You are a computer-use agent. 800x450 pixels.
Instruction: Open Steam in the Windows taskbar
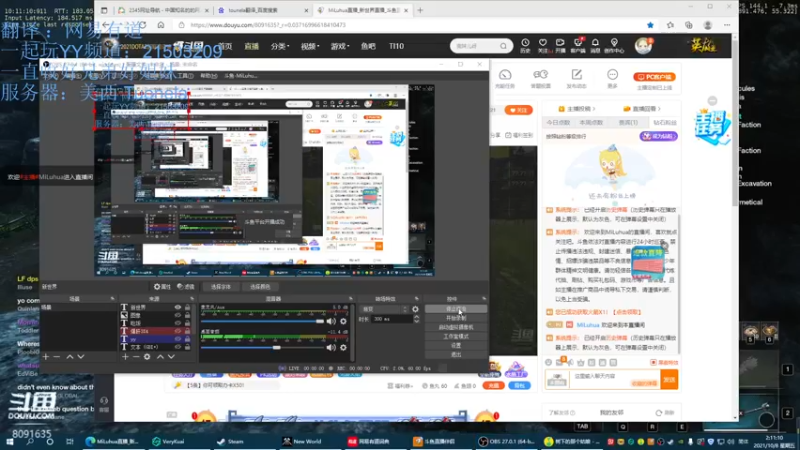[231, 441]
